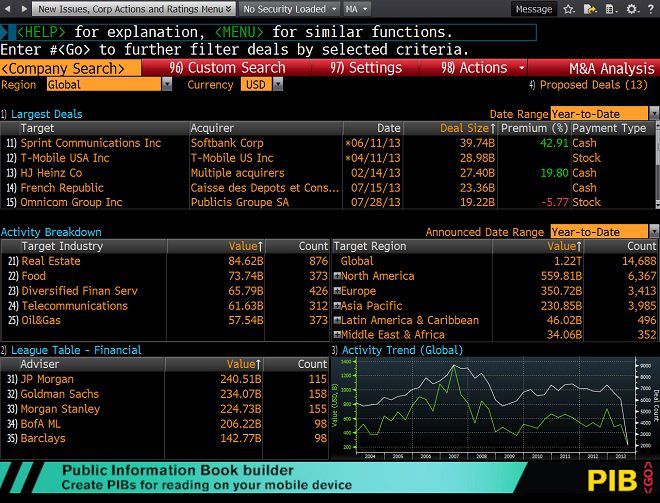Click the back navigation arrow icon

point(7,8)
